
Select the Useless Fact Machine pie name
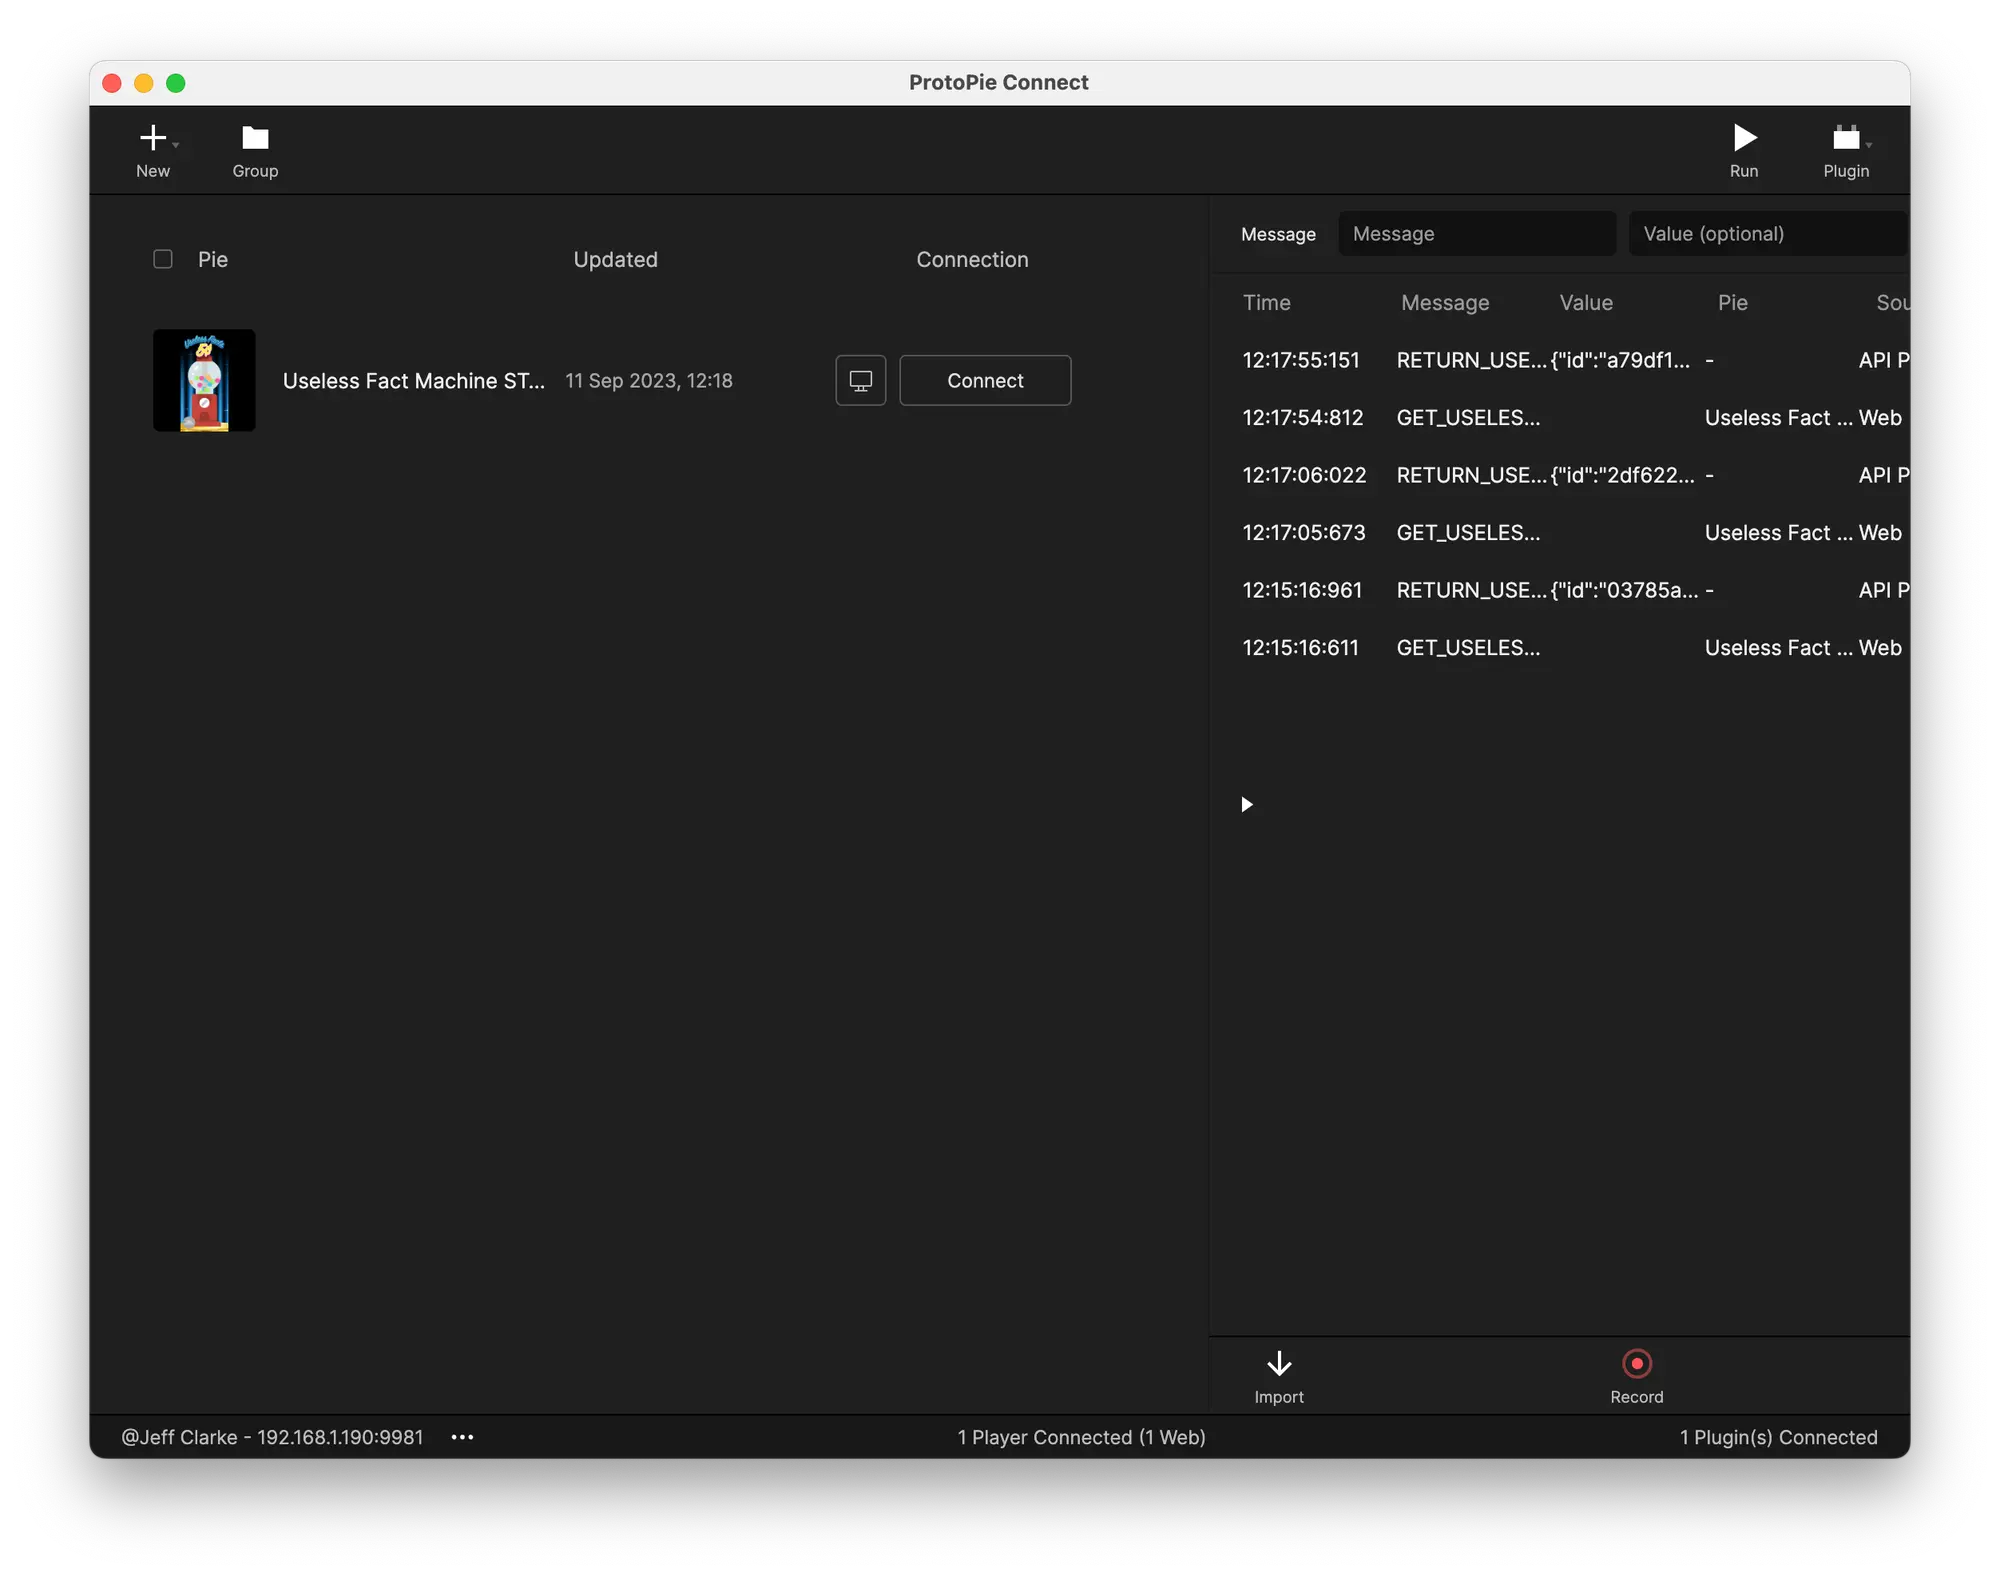[x=413, y=381]
